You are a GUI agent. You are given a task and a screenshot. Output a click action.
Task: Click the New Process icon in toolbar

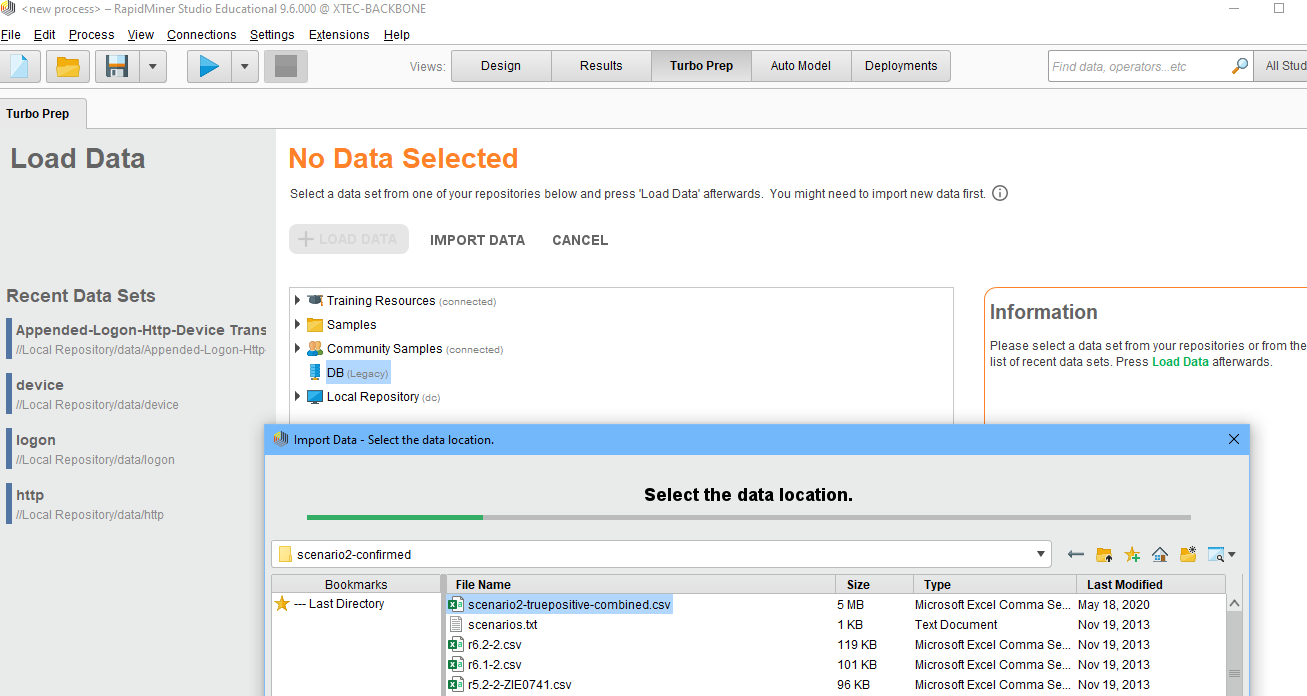click(x=20, y=66)
